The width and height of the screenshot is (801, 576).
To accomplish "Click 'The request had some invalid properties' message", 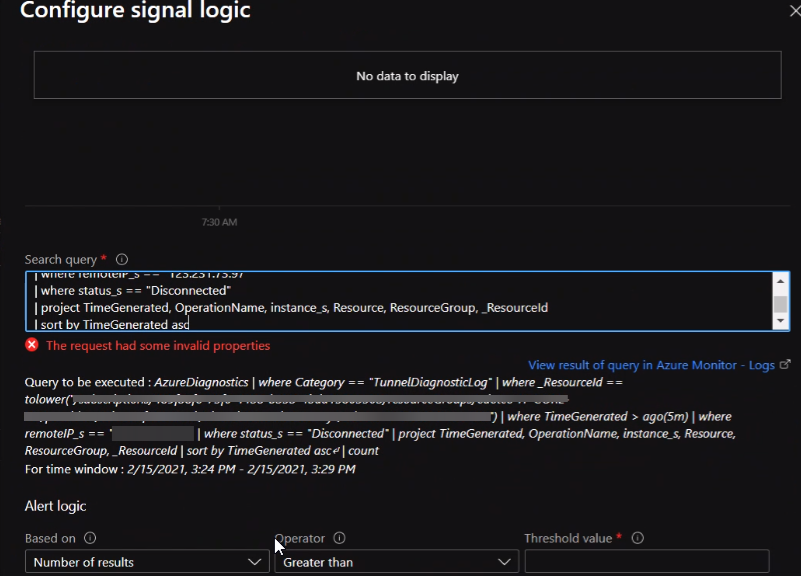I will [158, 346].
